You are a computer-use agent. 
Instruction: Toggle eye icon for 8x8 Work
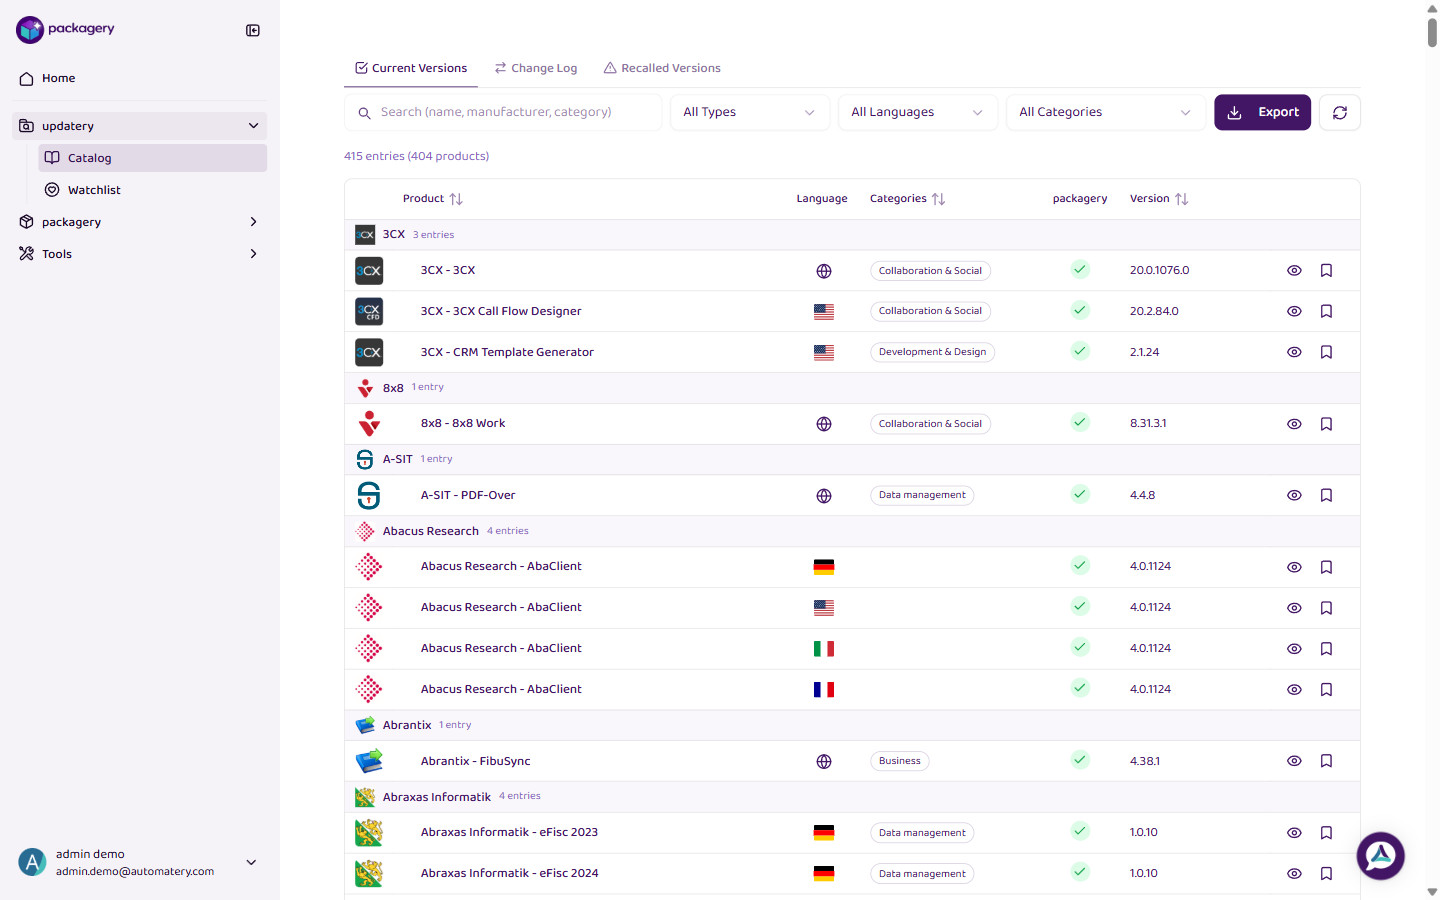pos(1294,424)
